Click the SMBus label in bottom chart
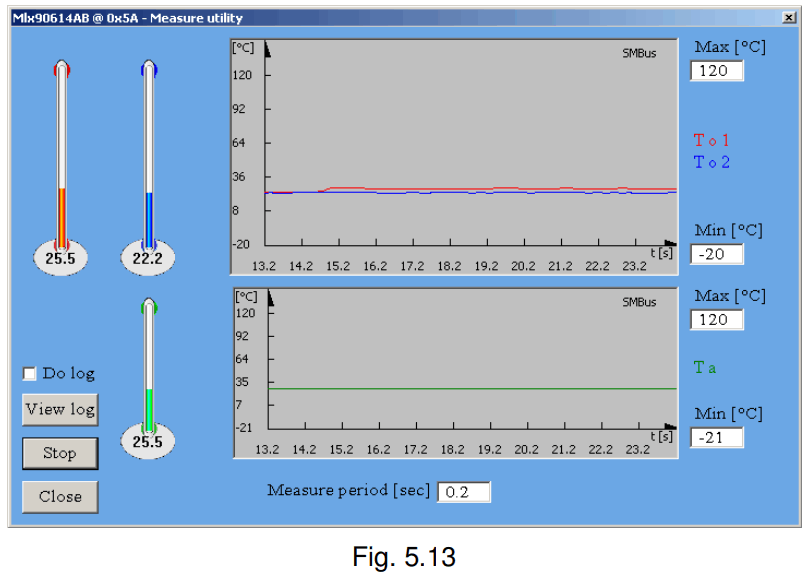 point(639,302)
